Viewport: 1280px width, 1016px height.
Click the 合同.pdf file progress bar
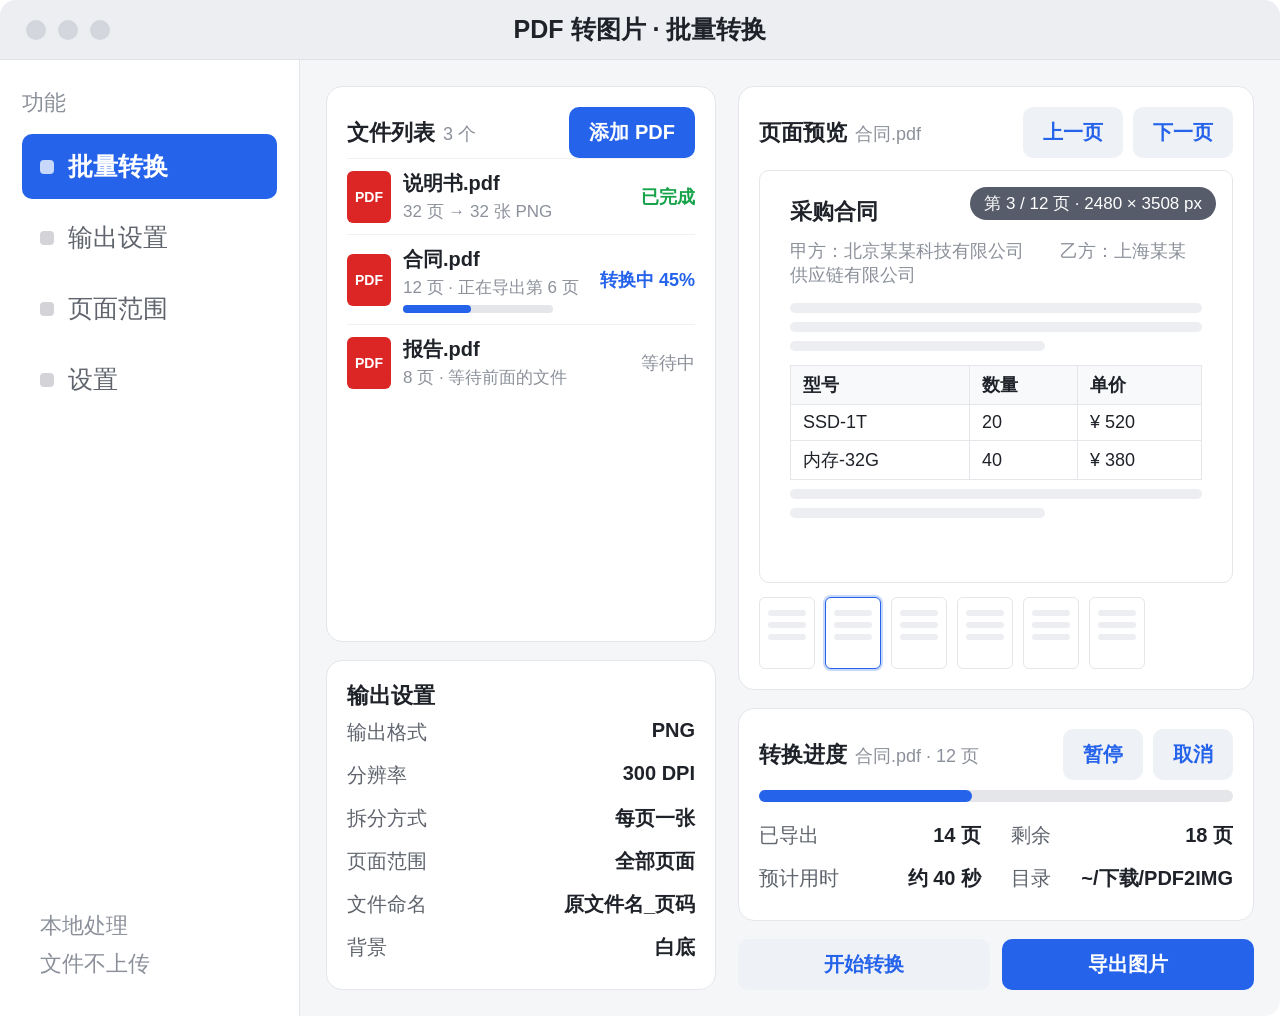click(478, 309)
